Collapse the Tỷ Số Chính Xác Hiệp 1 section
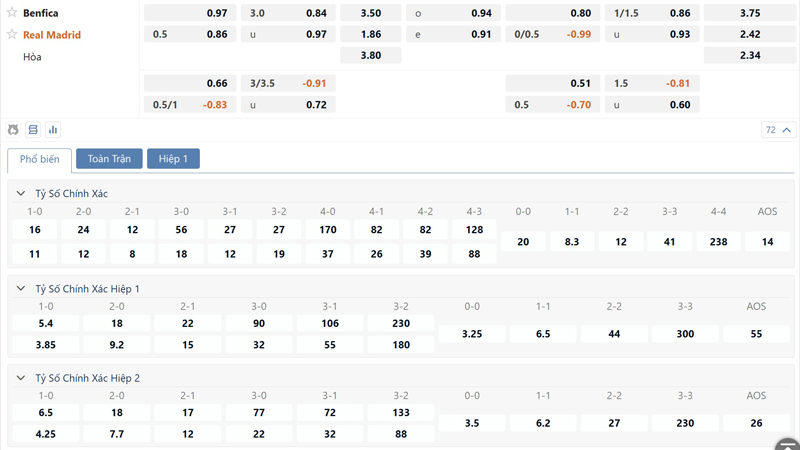800x450 pixels. point(21,288)
